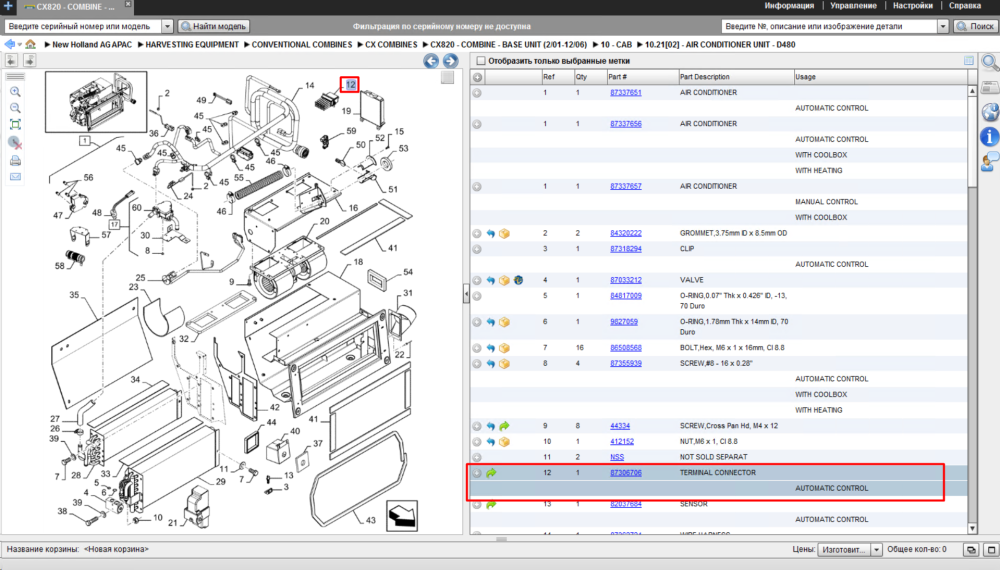Open the news icon in right sidebar
This screenshot has height=570, width=1000.
pos(990,87)
